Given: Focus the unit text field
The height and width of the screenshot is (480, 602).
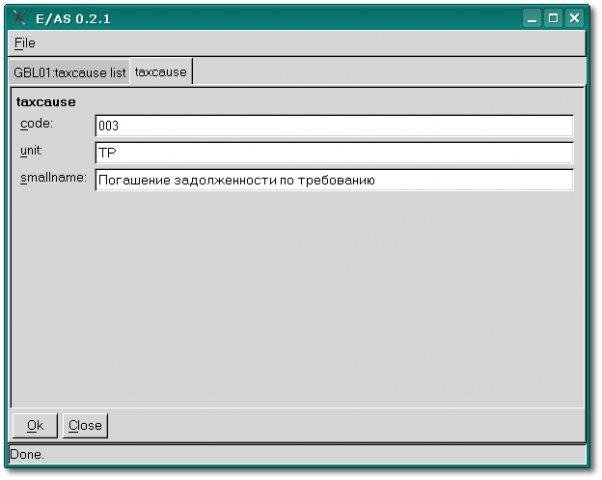Looking at the screenshot, I should coord(334,153).
